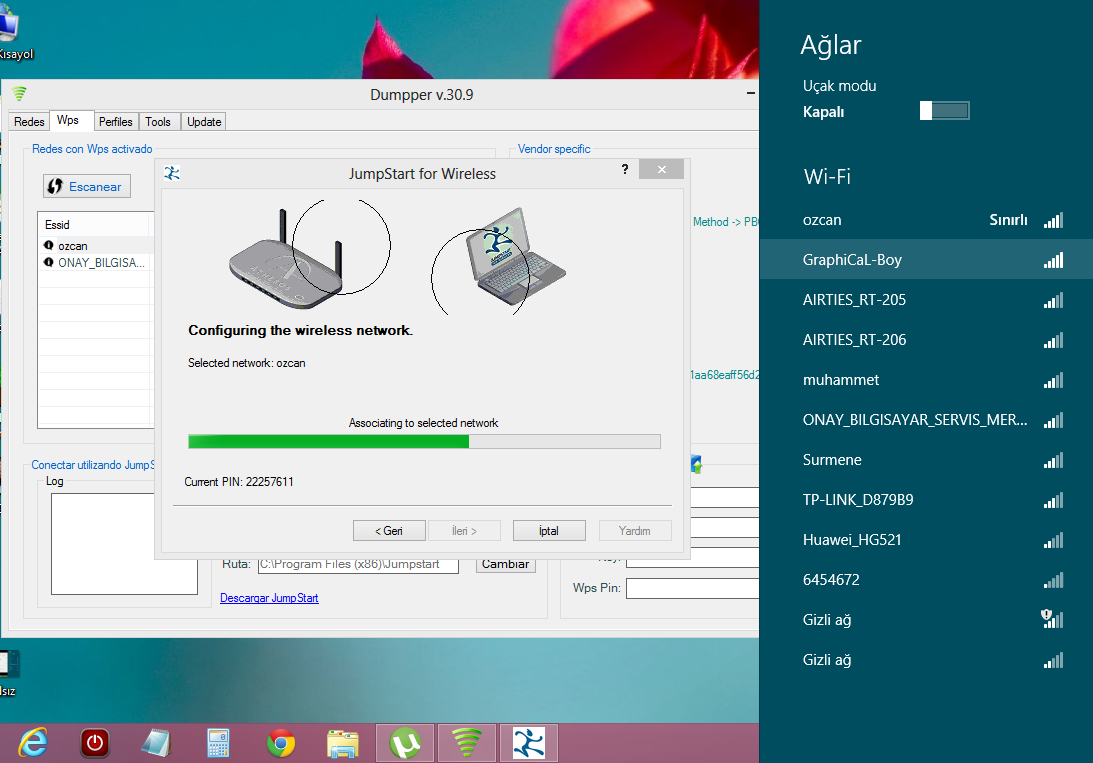
Task: Go to the Update tab
Action: point(204,121)
